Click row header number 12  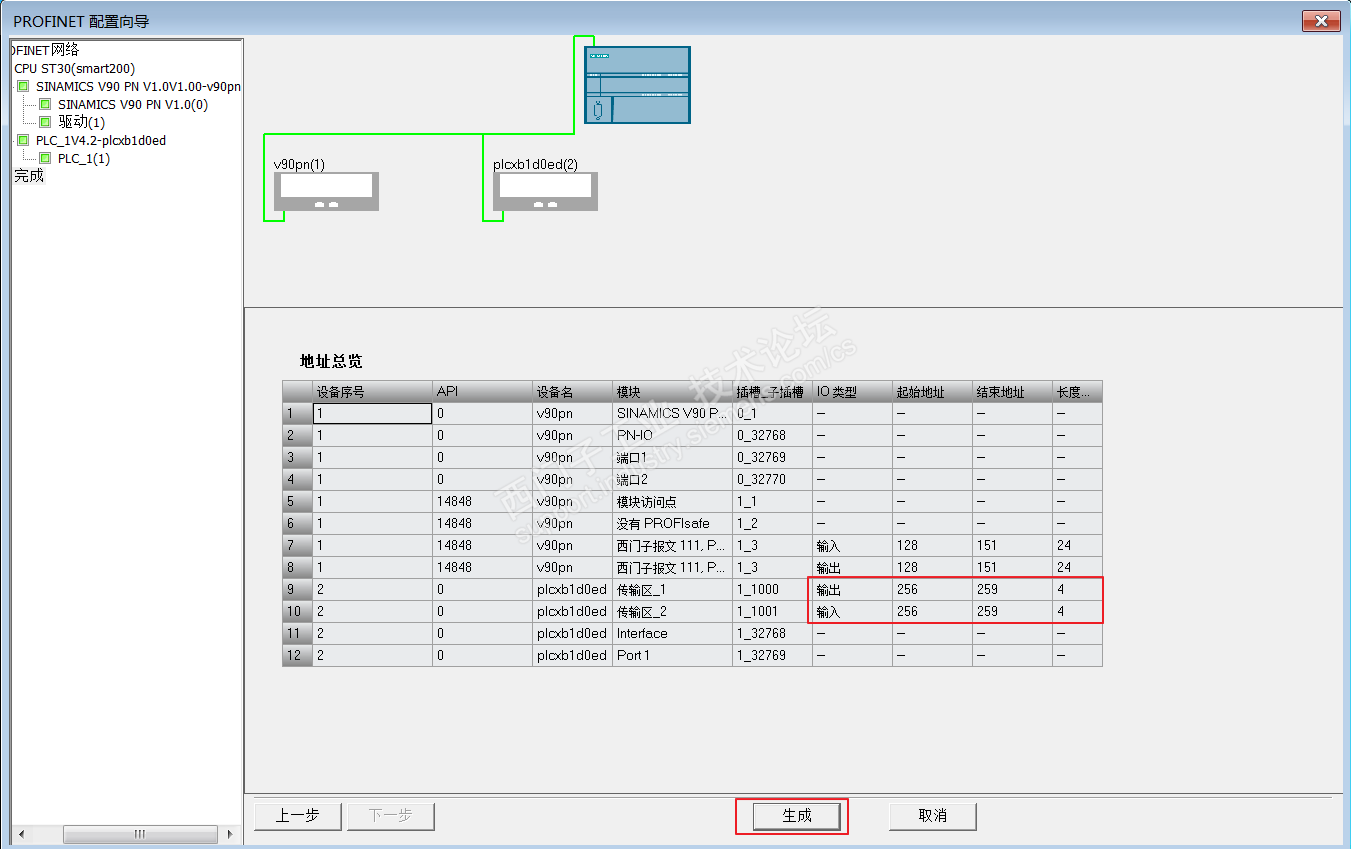pos(297,655)
